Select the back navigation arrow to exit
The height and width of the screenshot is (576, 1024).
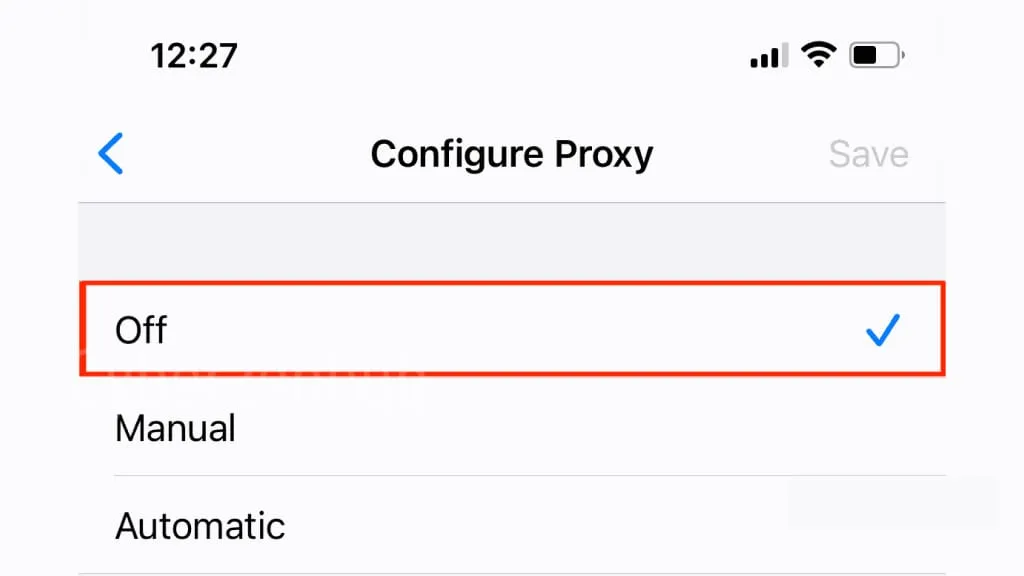point(111,154)
